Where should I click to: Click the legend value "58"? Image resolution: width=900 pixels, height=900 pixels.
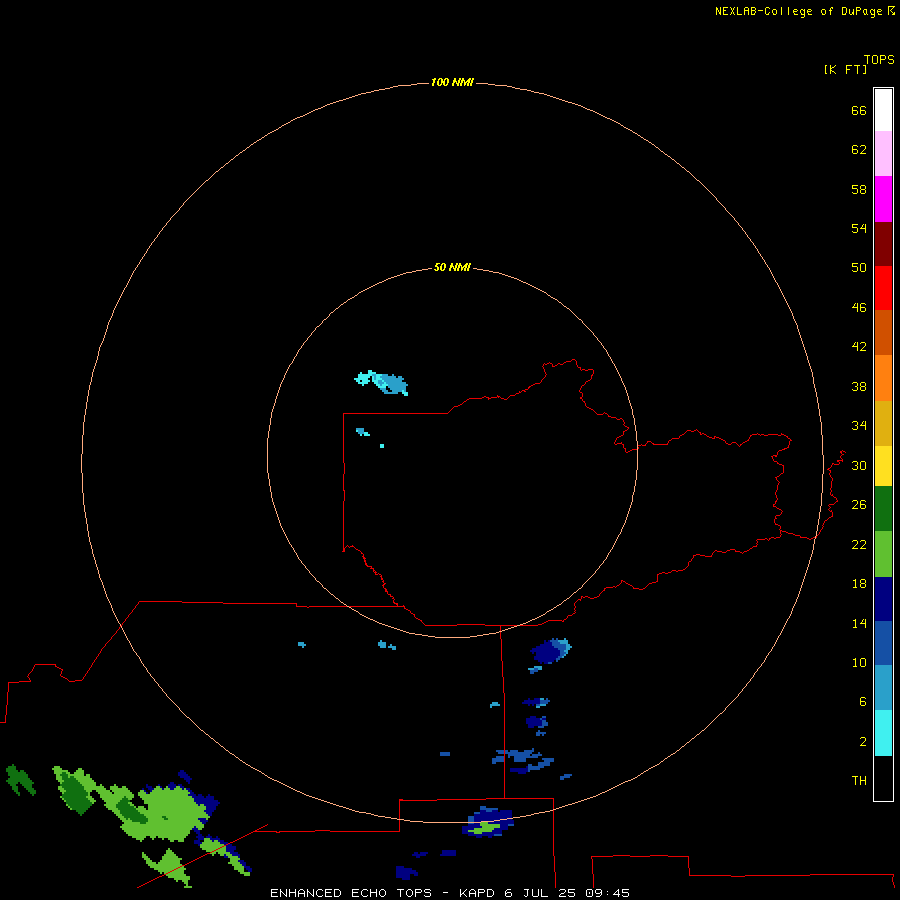tap(859, 189)
